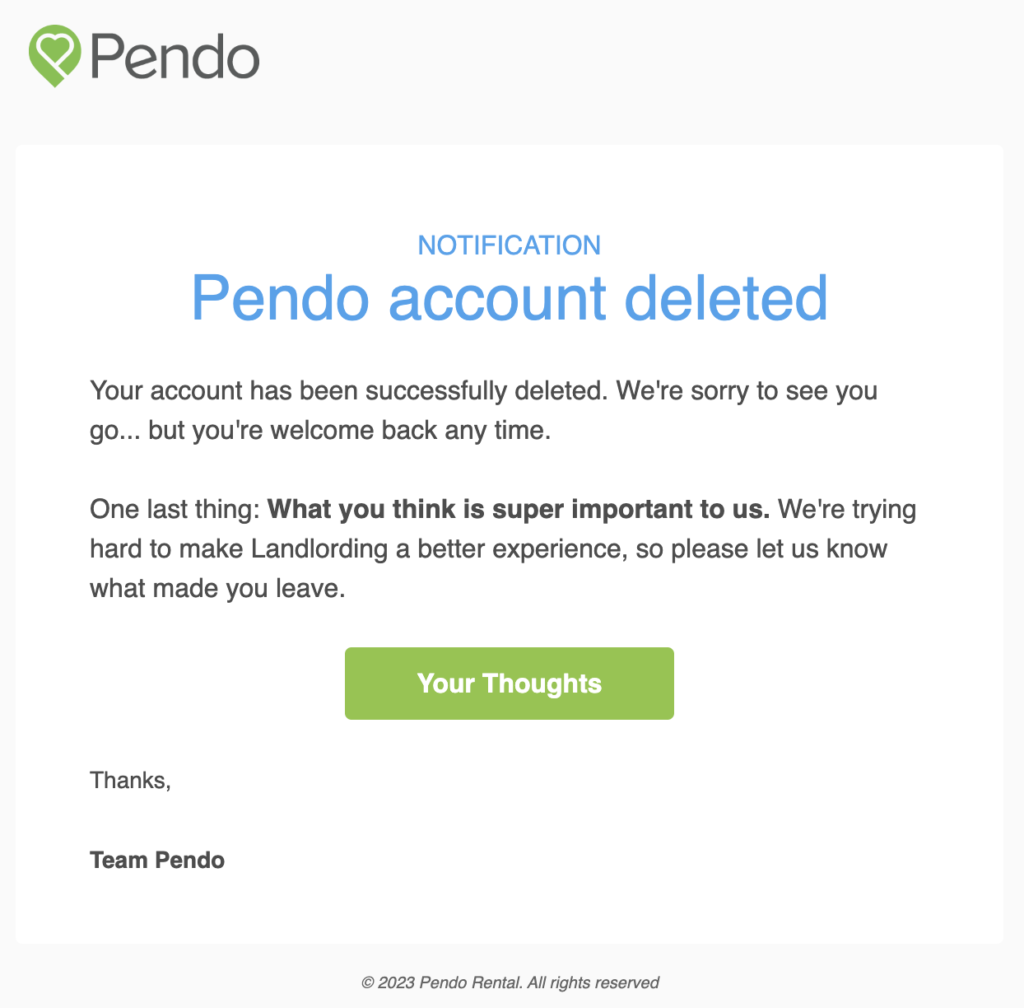Click the 2023 Pendo Rental copyright footer

[510, 983]
